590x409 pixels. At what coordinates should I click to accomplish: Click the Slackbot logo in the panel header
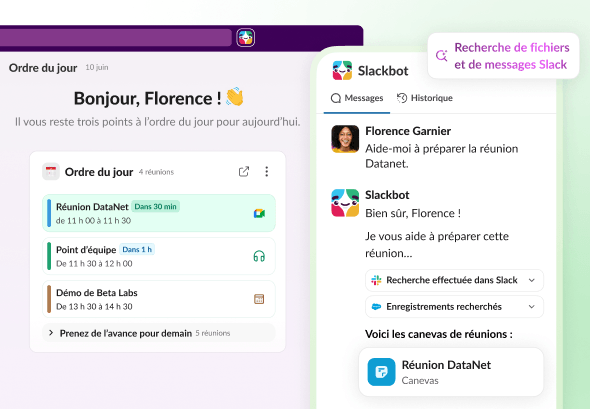(342, 70)
